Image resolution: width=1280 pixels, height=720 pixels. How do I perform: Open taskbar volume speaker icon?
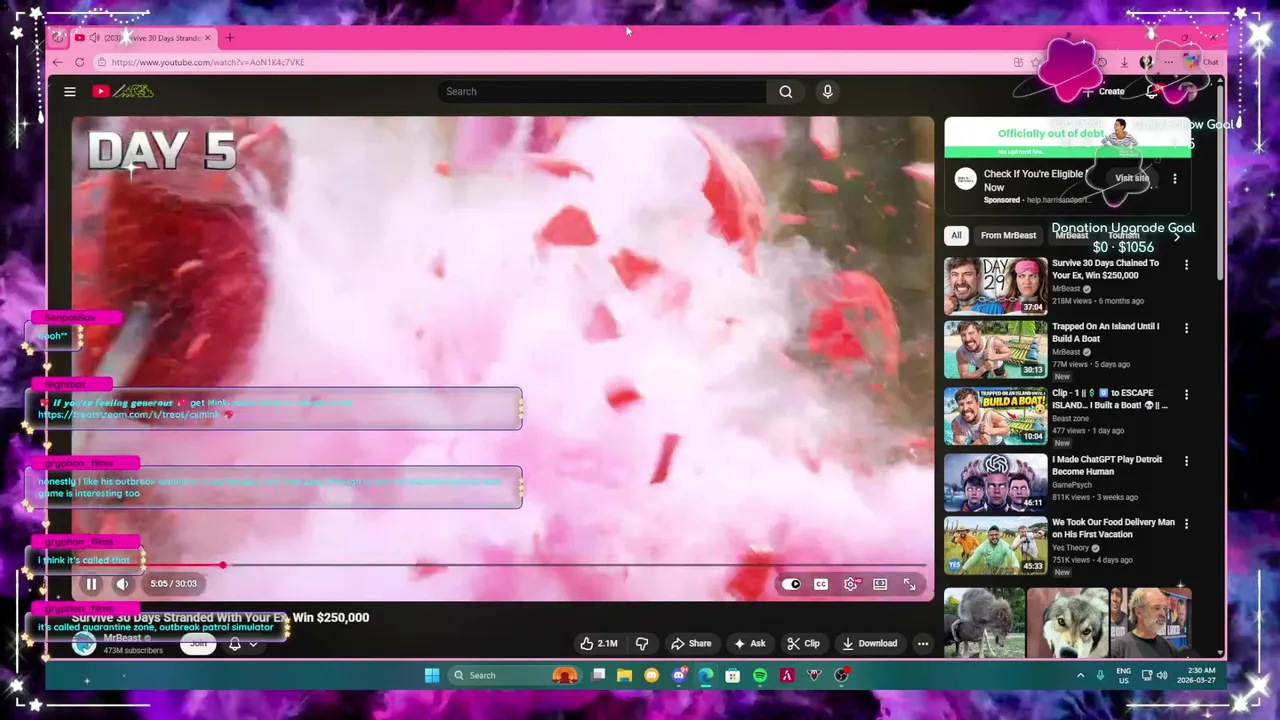tap(1162, 675)
